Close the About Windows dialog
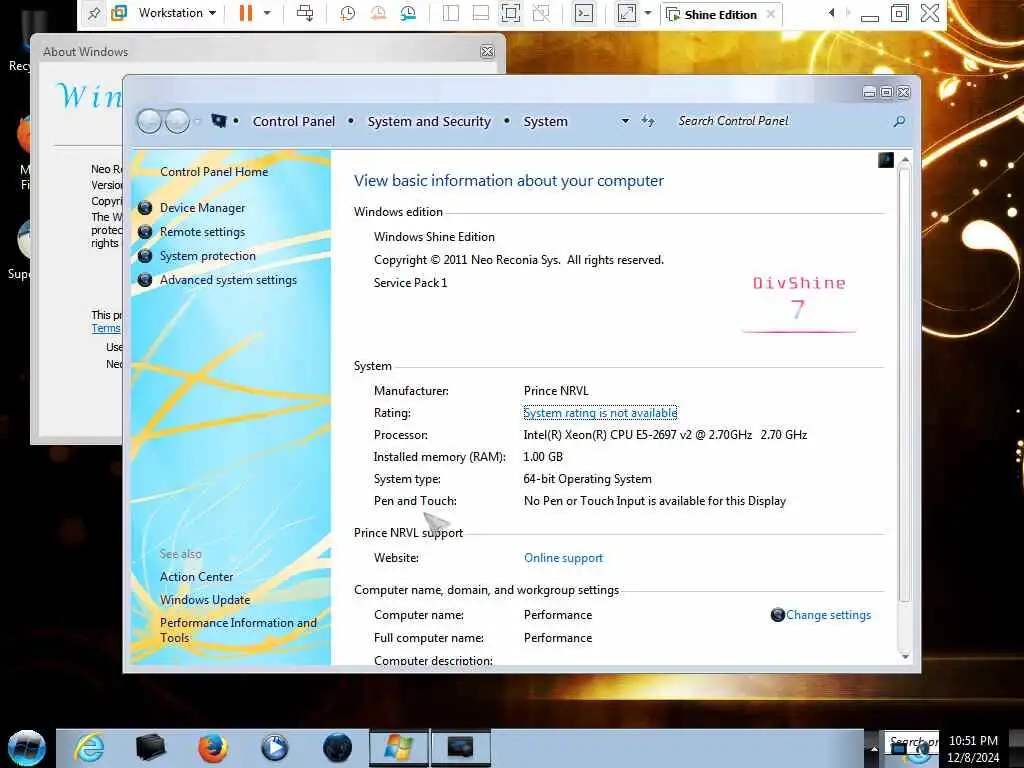 pyautogui.click(x=487, y=52)
